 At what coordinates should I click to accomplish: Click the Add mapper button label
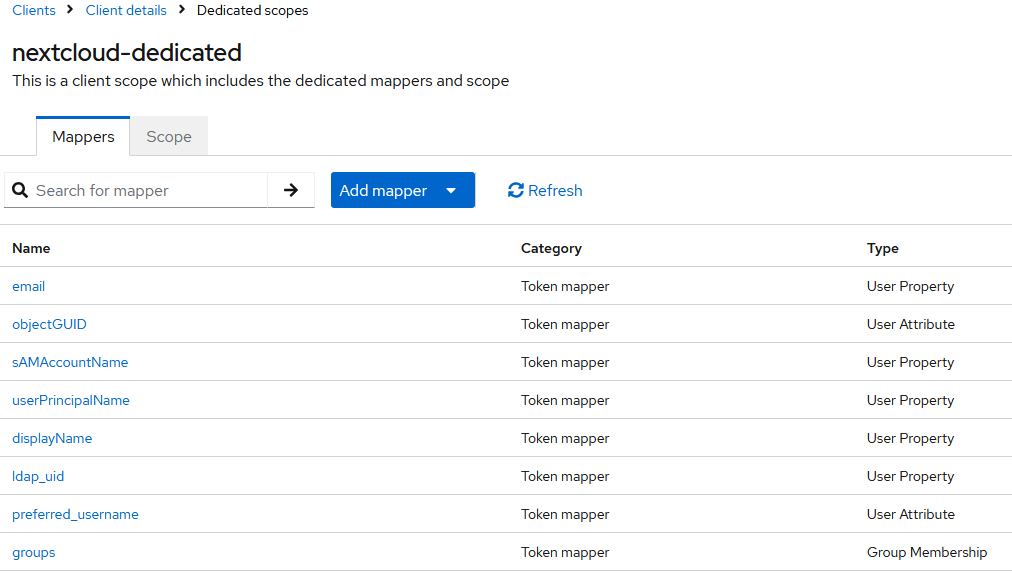point(383,190)
